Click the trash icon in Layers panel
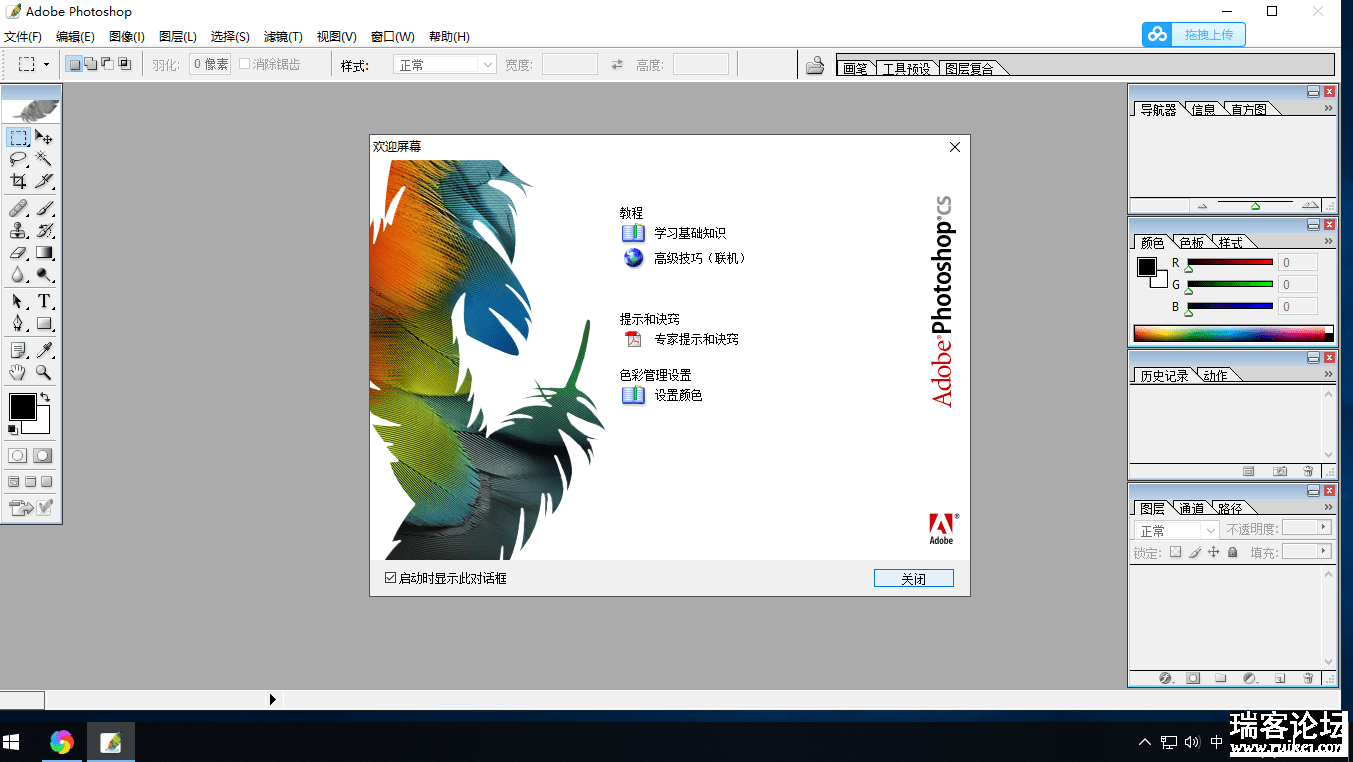 (x=1308, y=678)
